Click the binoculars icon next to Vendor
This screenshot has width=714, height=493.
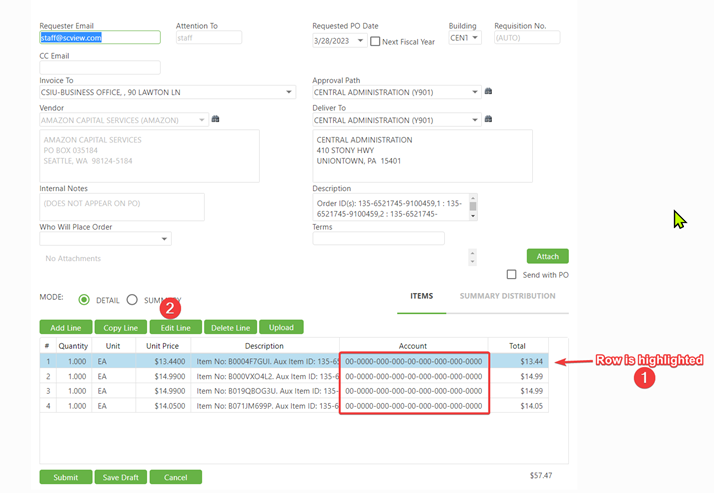coord(215,120)
